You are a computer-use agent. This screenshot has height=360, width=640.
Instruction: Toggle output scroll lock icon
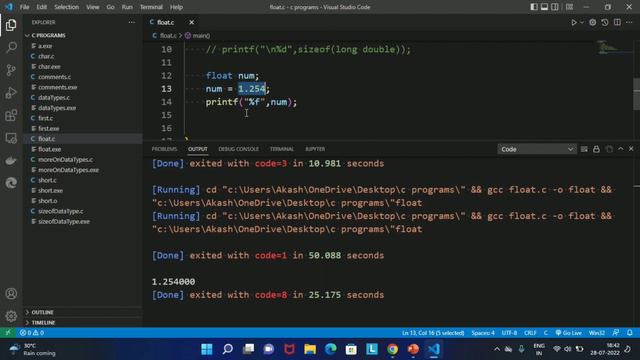tap(596, 149)
